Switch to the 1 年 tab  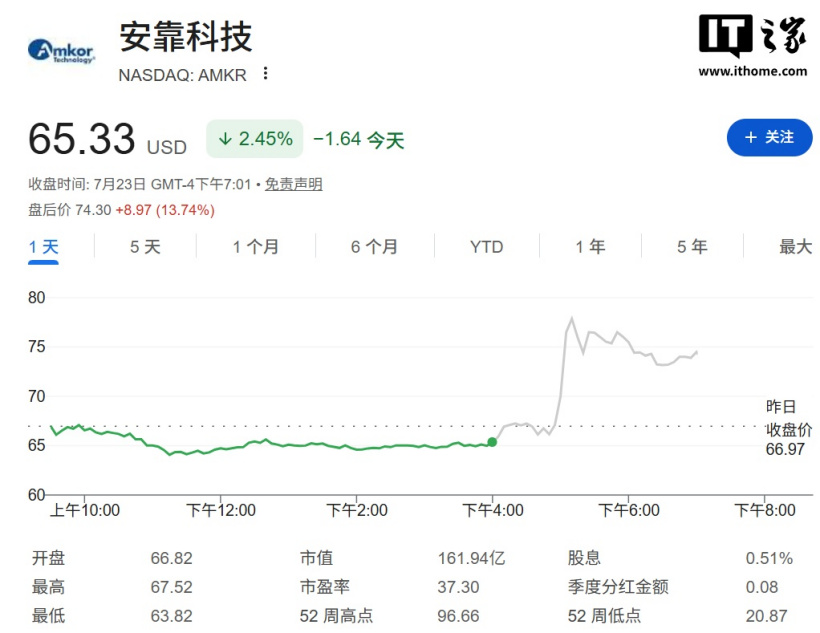(590, 247)
